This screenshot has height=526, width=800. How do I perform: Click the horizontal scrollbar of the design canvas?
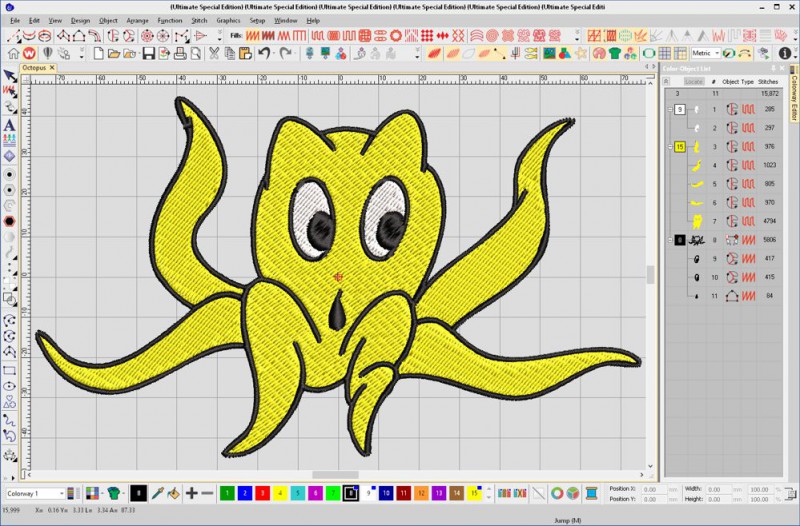[335, 475]
